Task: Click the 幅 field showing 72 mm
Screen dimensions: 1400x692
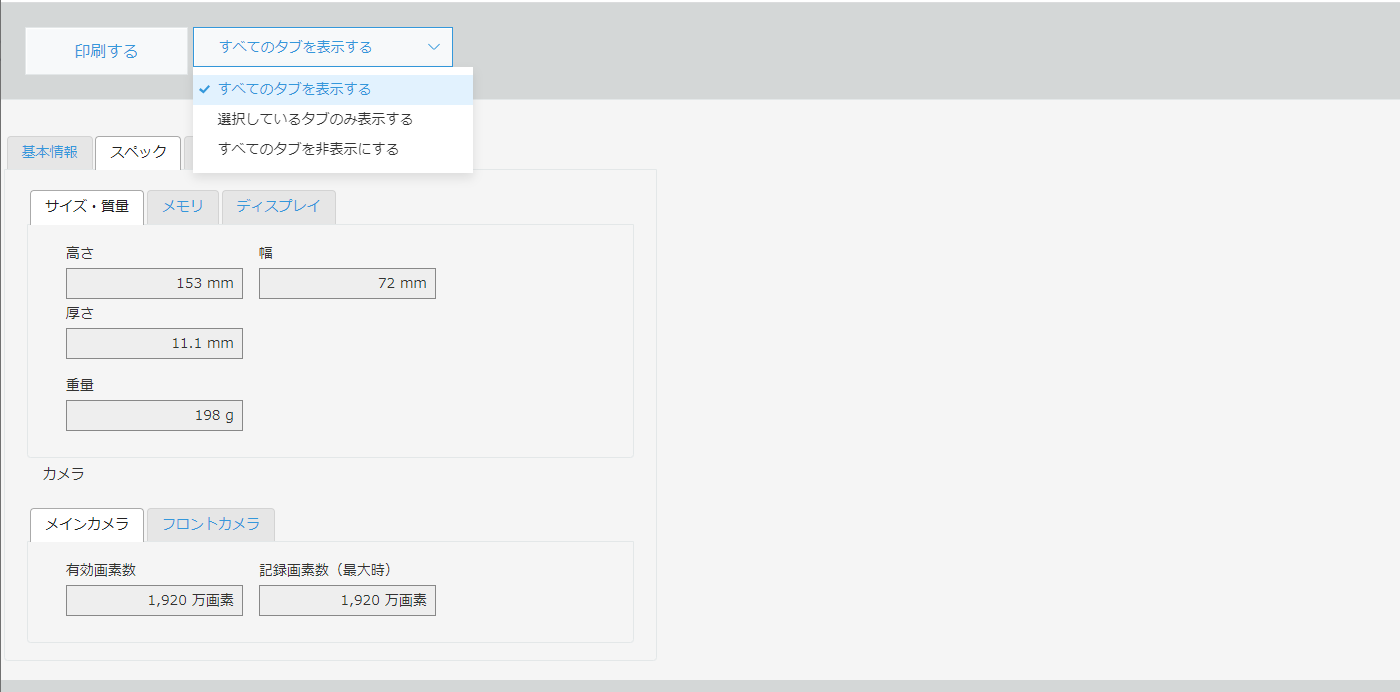Action: 347,283
